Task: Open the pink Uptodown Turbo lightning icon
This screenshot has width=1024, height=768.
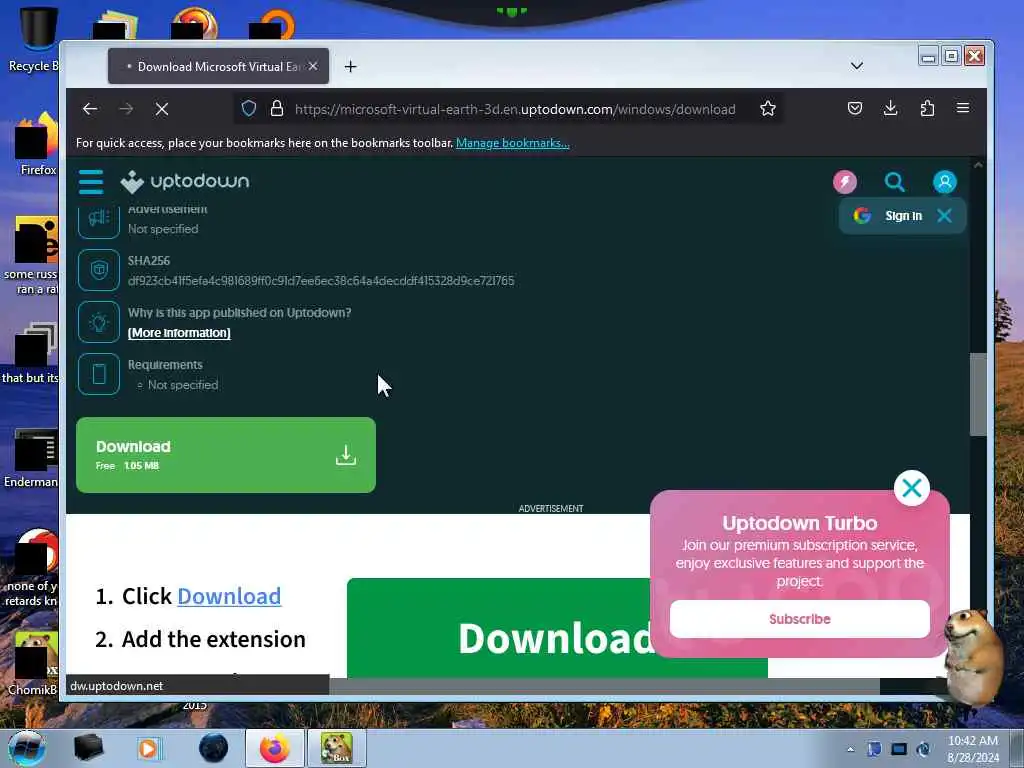Action: pyautogui.click(x=844, y=182)
